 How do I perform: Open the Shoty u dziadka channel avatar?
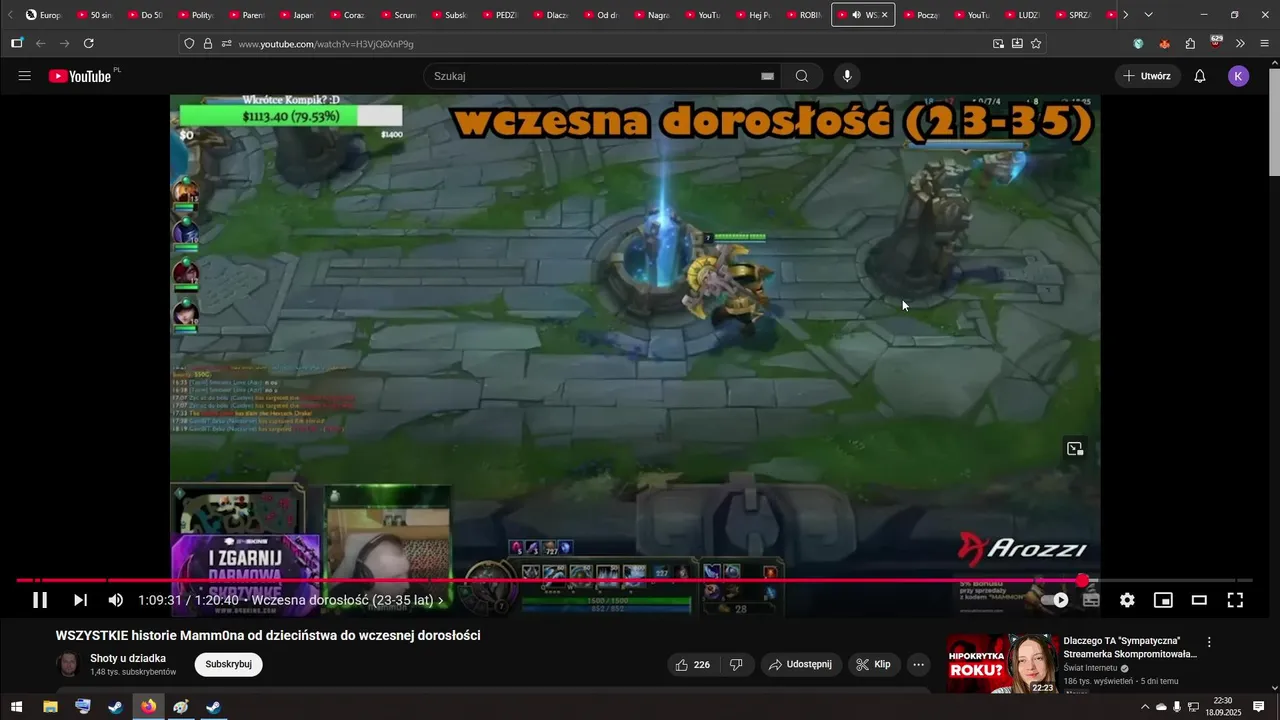click(68, 664)
